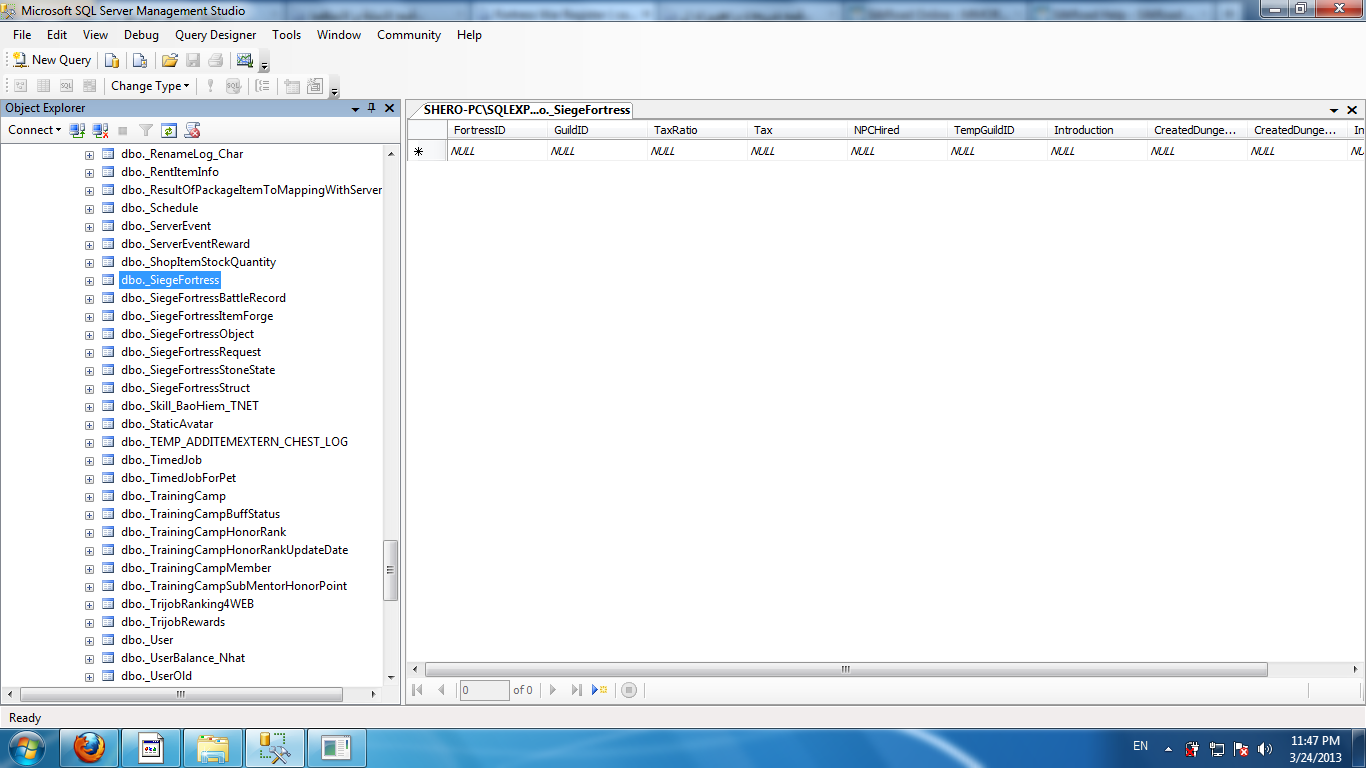Click the NULL cell under GuildID

coord(597,151)
